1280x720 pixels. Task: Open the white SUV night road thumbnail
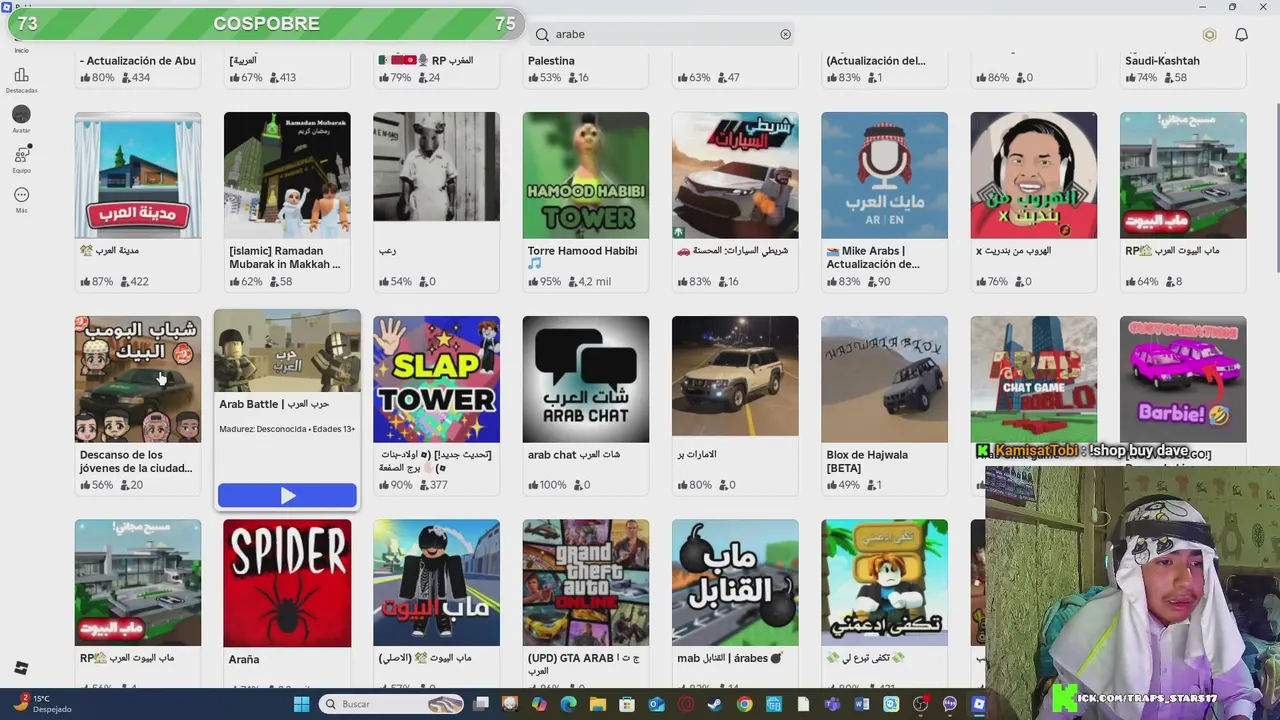735,376
